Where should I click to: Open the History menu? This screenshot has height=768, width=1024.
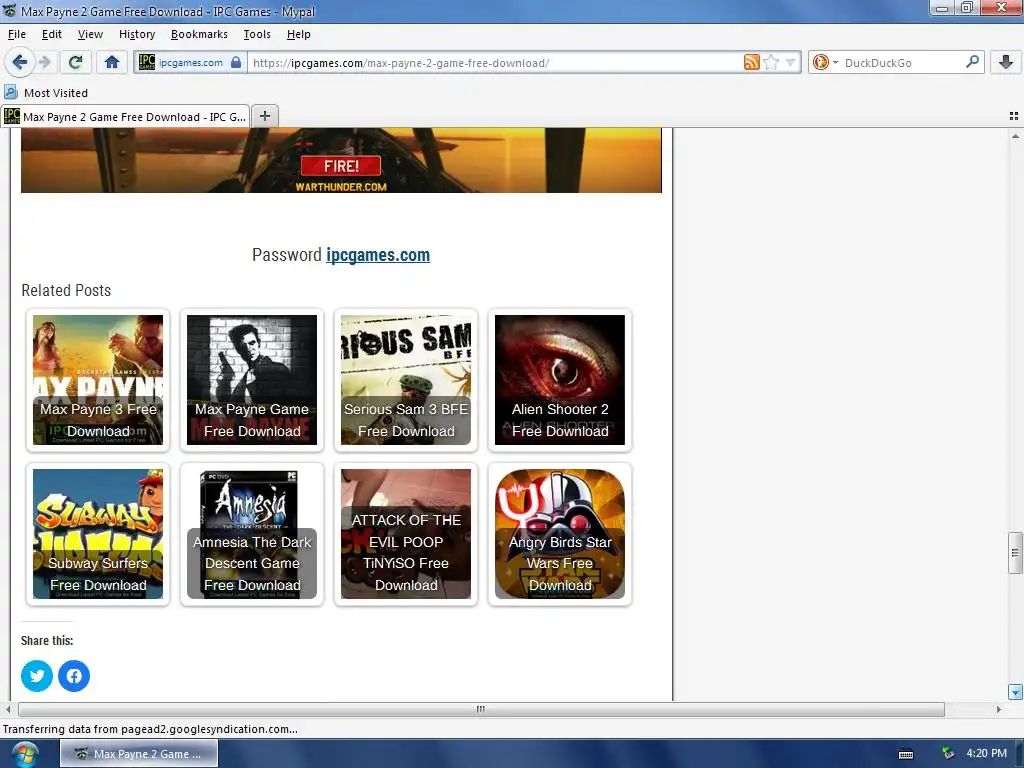[137, 34]
